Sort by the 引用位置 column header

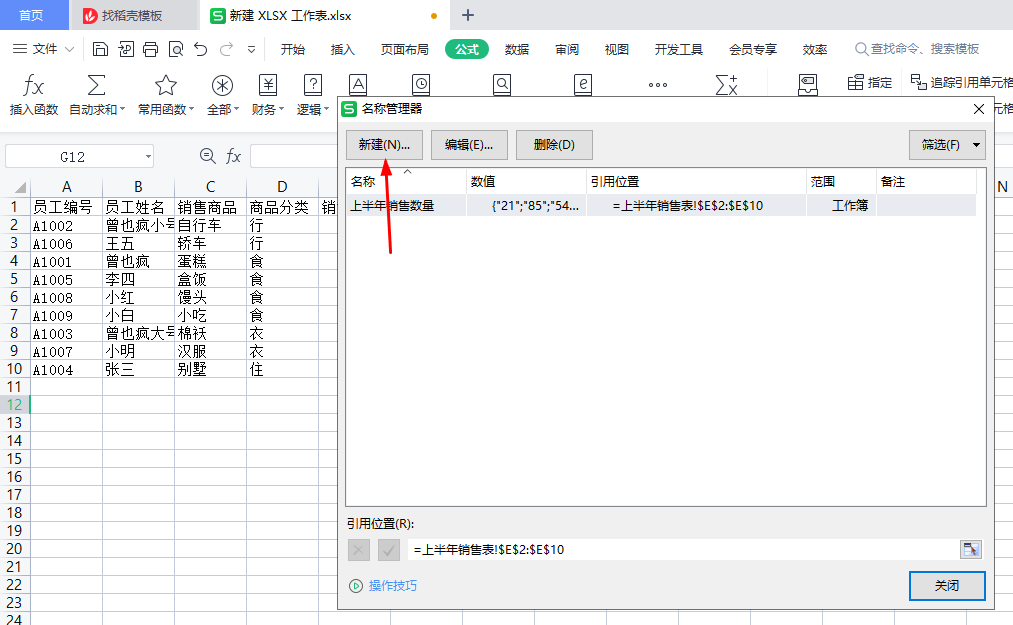tap(696, 182)
